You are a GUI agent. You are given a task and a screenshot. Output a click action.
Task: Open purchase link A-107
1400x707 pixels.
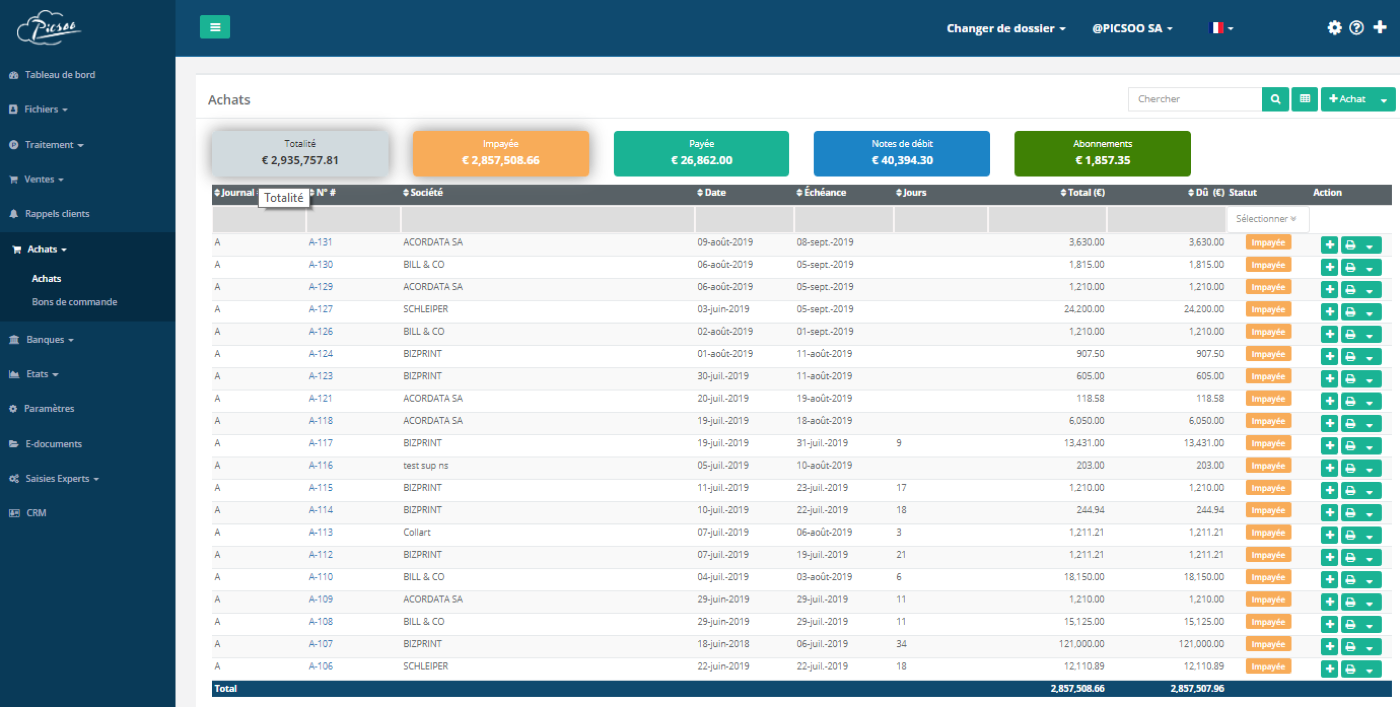(321, 644)
